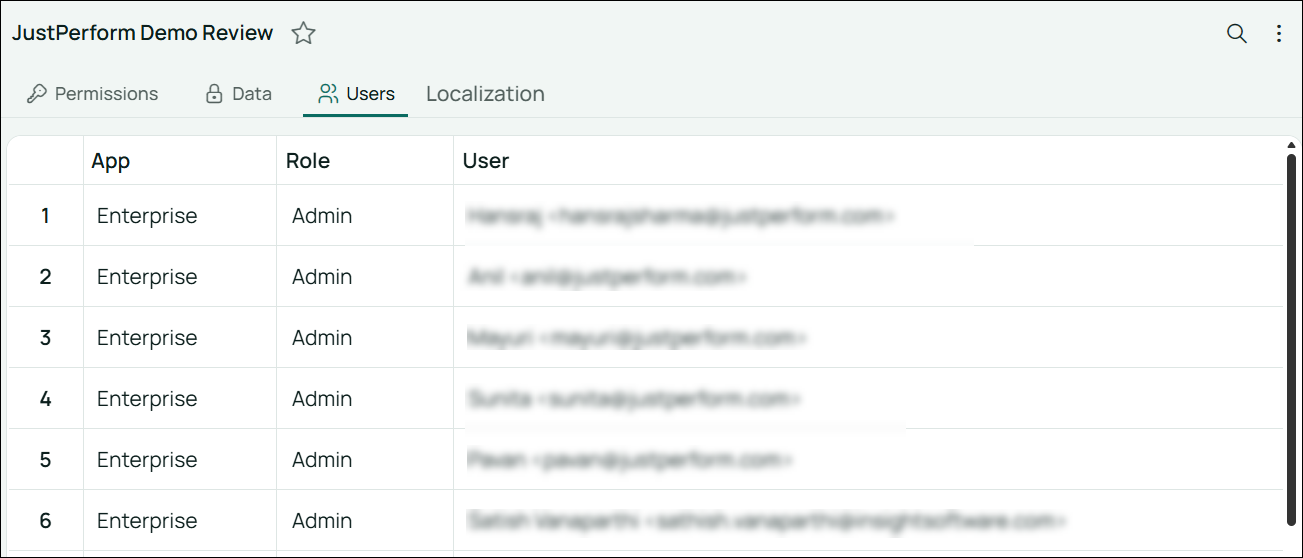Screen dimensions: 1303x558
Task: Click Admin role cell in row 6
Action: coord(365,521)
